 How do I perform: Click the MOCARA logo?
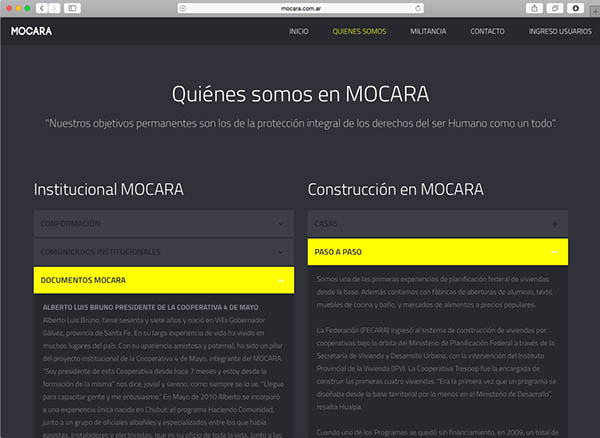coord(31,31)
